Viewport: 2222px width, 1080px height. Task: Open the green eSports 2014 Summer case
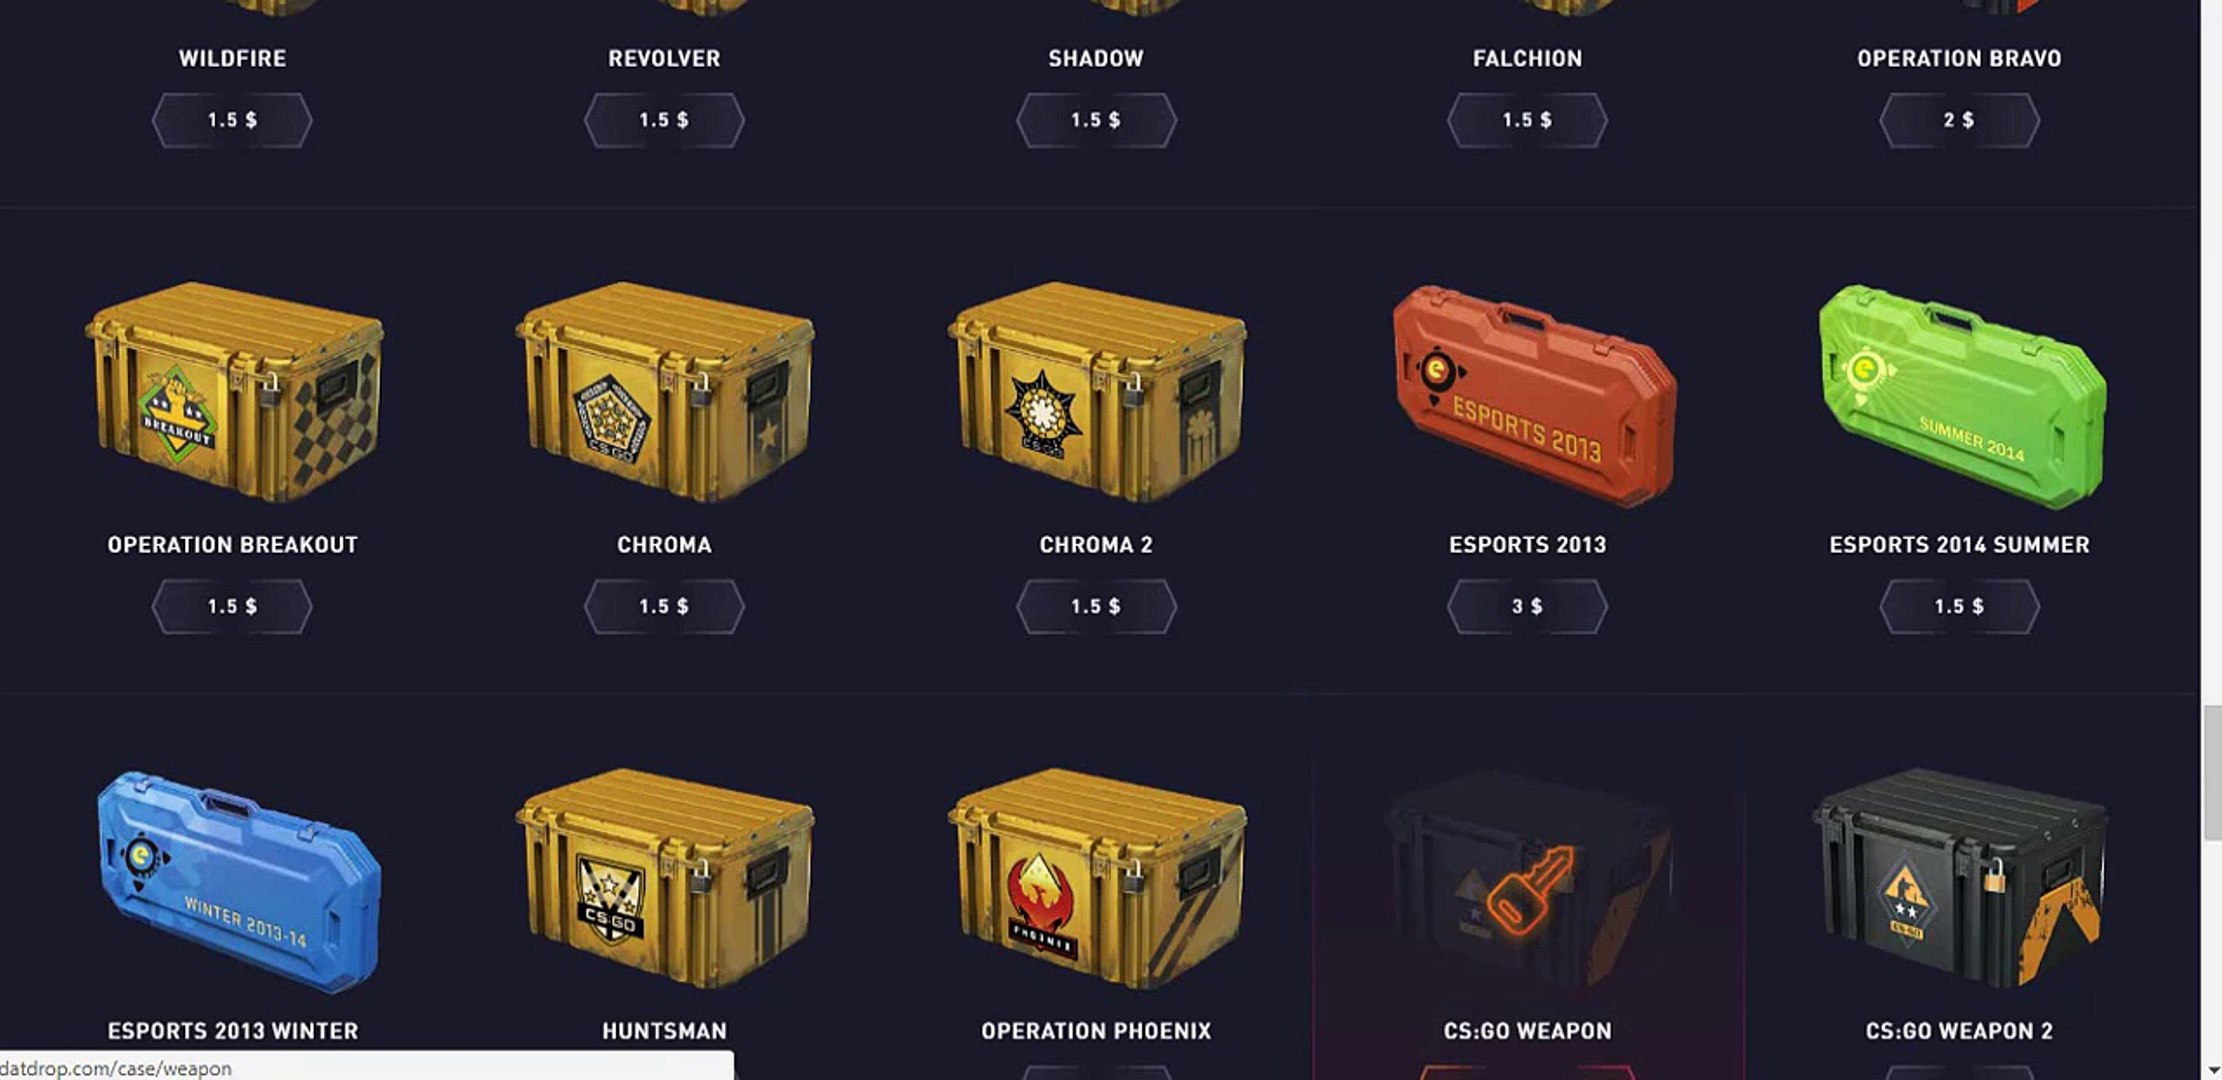1962,396
